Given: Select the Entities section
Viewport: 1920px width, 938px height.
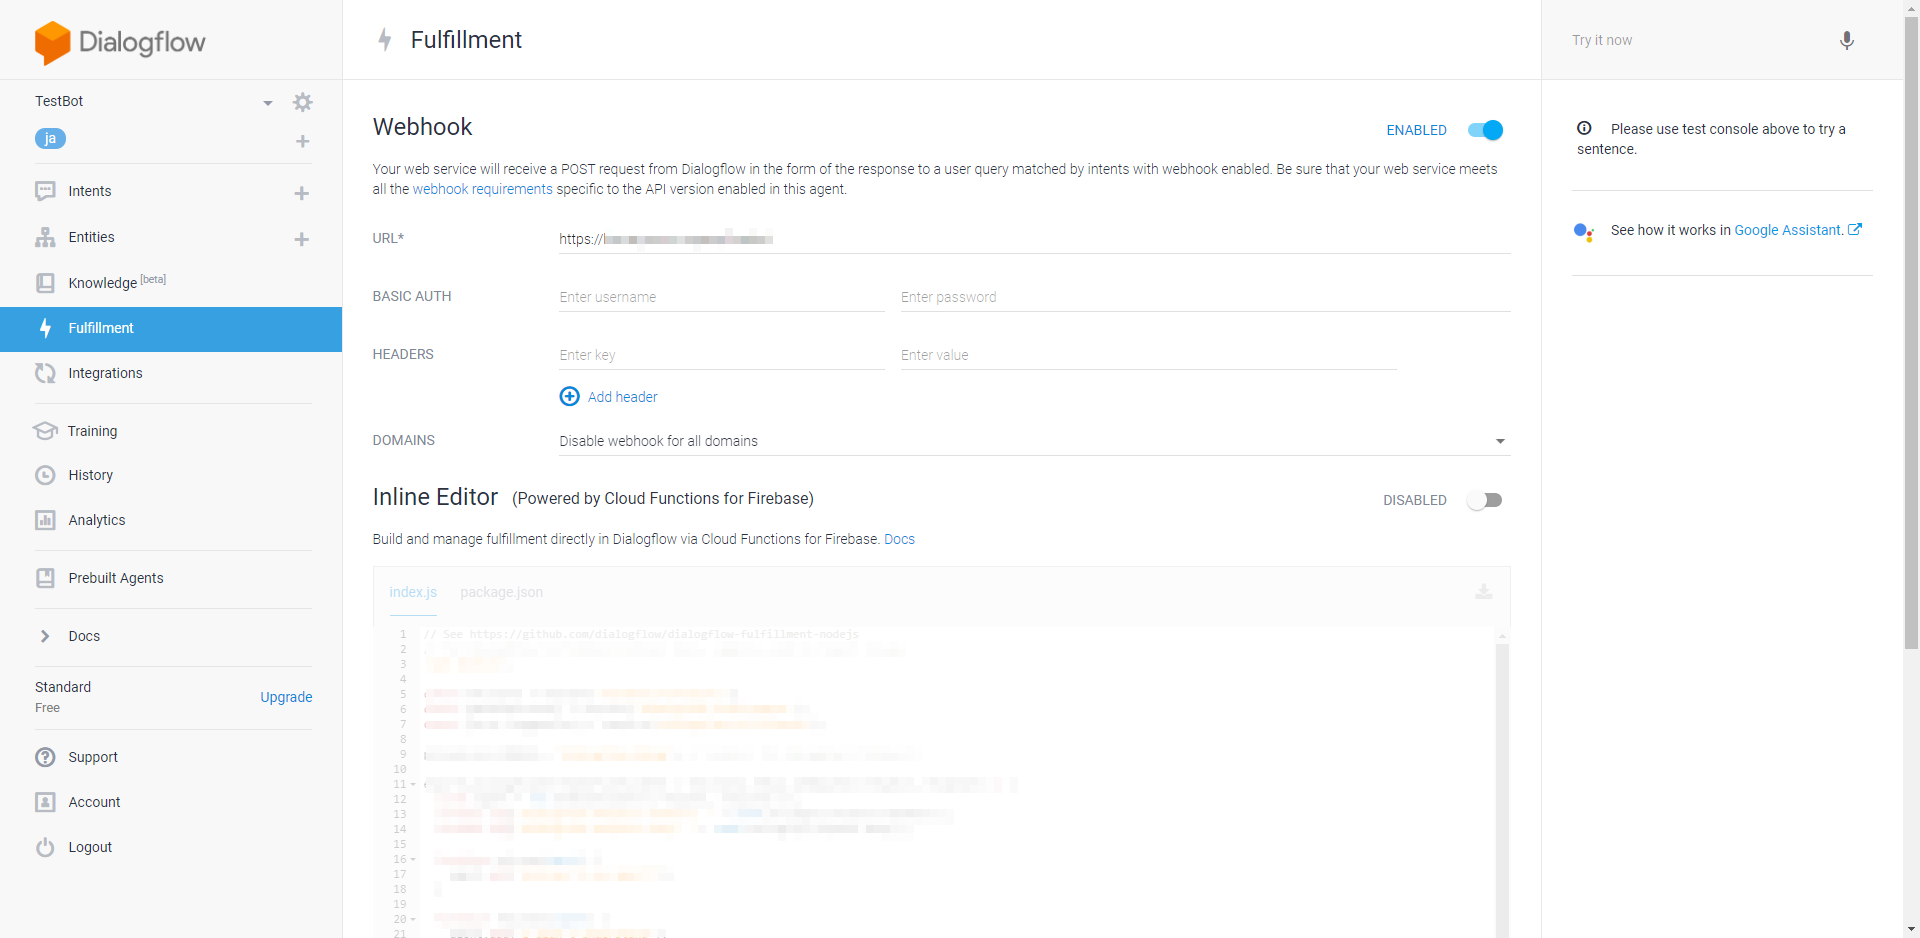Looking at the screenshot, I should [x=91, y=237].
